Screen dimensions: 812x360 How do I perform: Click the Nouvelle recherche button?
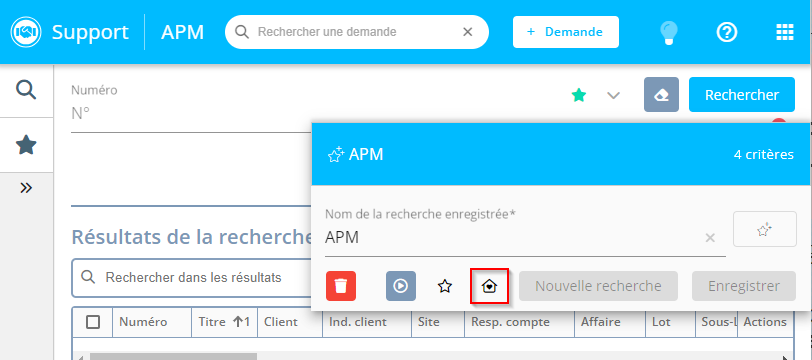pos(598,286)
